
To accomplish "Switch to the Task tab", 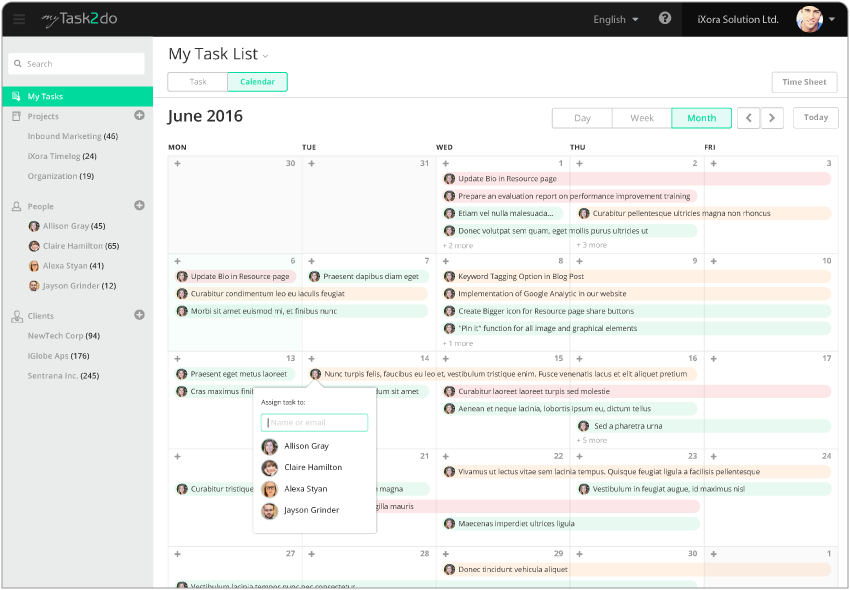I will coord(198,82).
